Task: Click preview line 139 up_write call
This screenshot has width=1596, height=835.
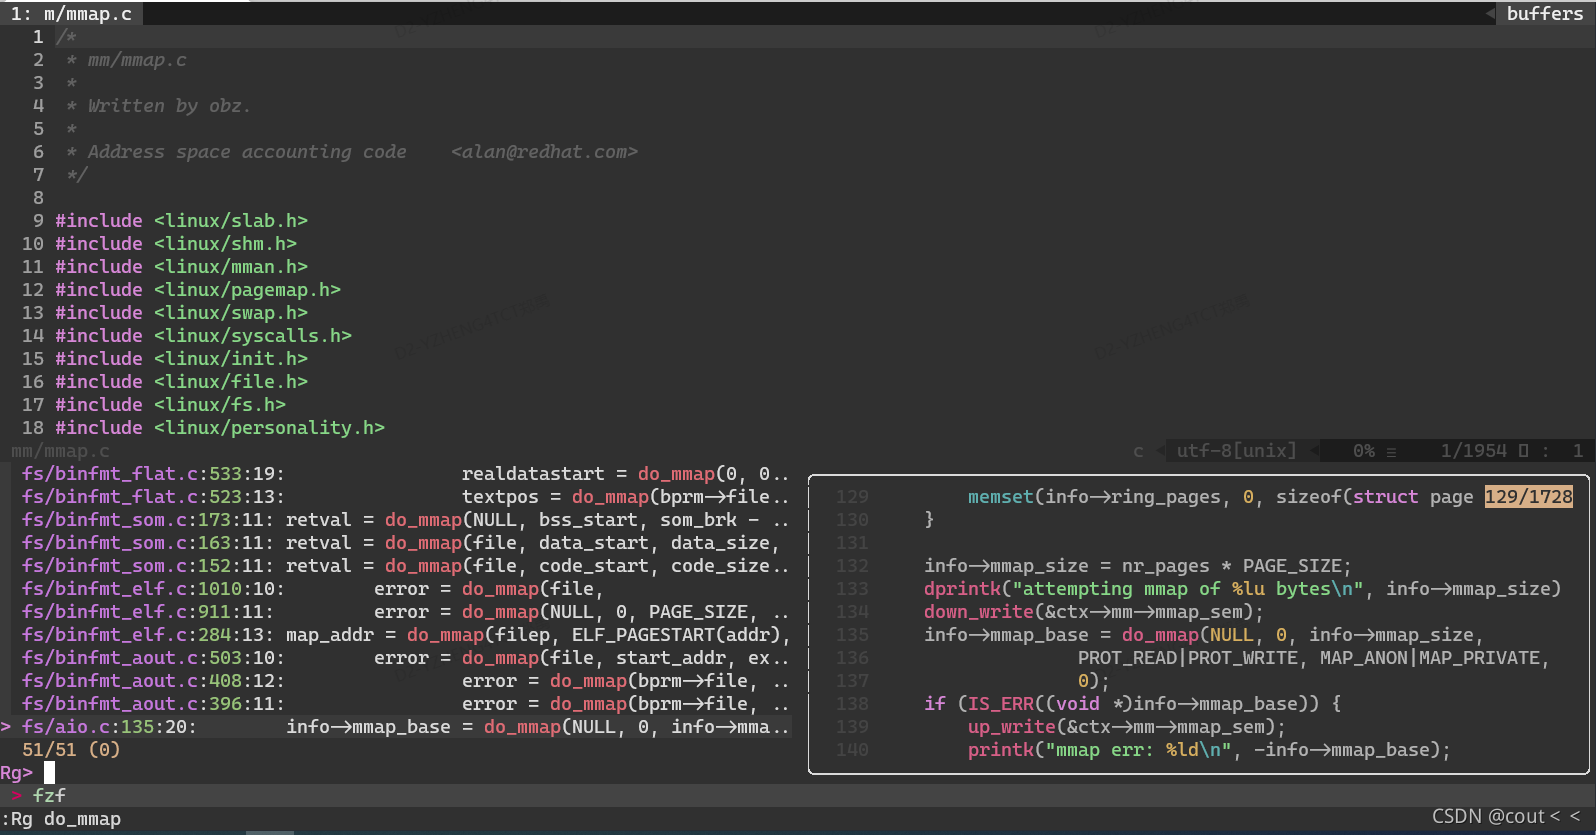Action: coord(1126,727)
